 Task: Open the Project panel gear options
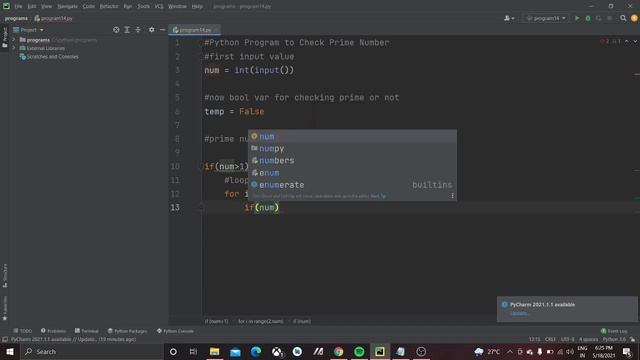[x=151, y=30]
